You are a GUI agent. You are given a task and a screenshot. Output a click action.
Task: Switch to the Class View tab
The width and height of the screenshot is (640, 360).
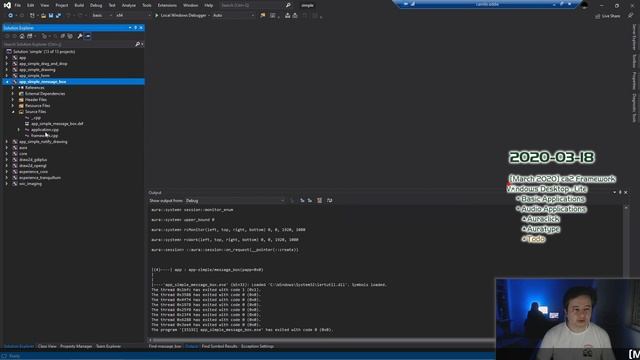(x=47, y=347)
